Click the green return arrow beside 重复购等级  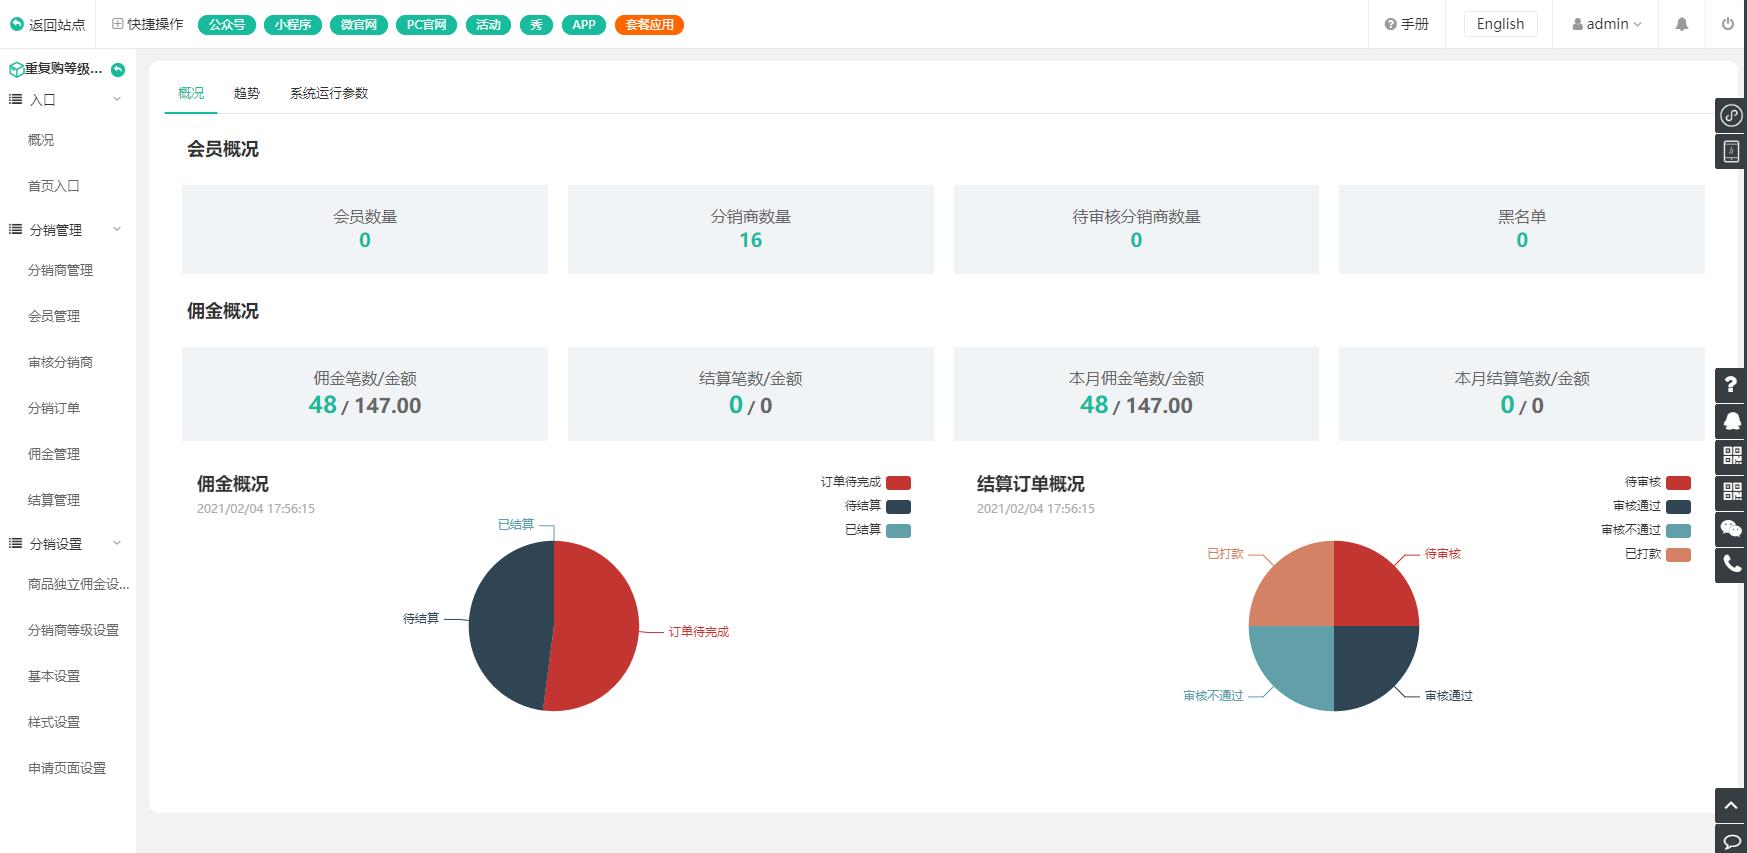[118, 69]
